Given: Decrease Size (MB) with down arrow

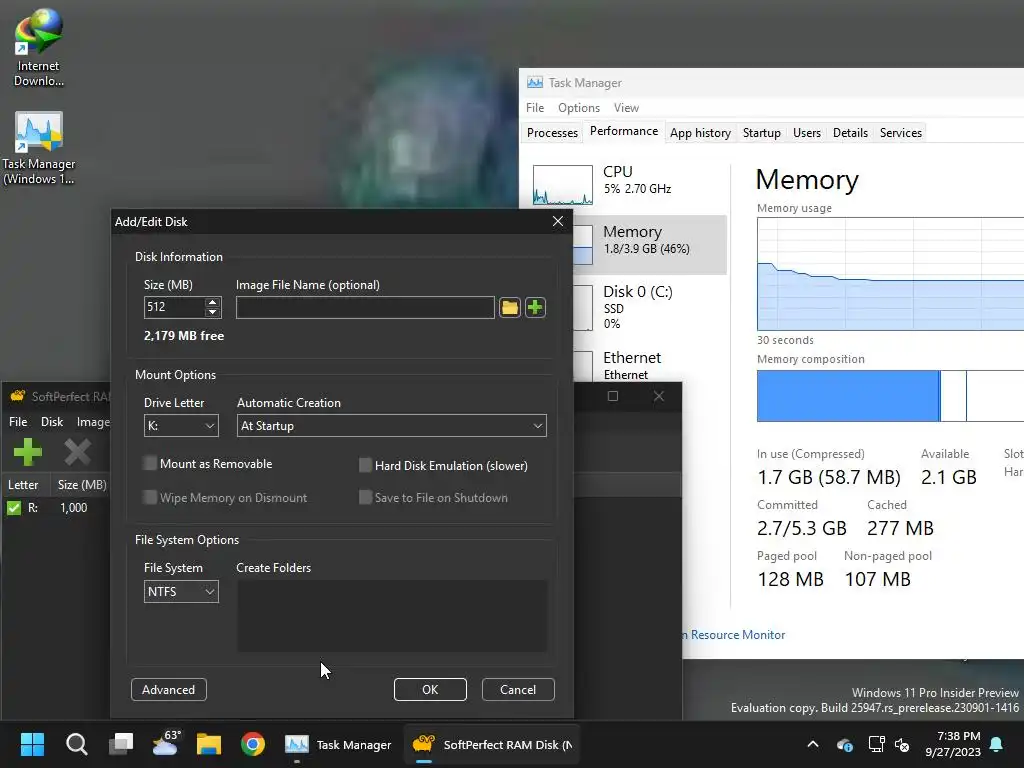Looking at the screenshot, I should [212, 312].
